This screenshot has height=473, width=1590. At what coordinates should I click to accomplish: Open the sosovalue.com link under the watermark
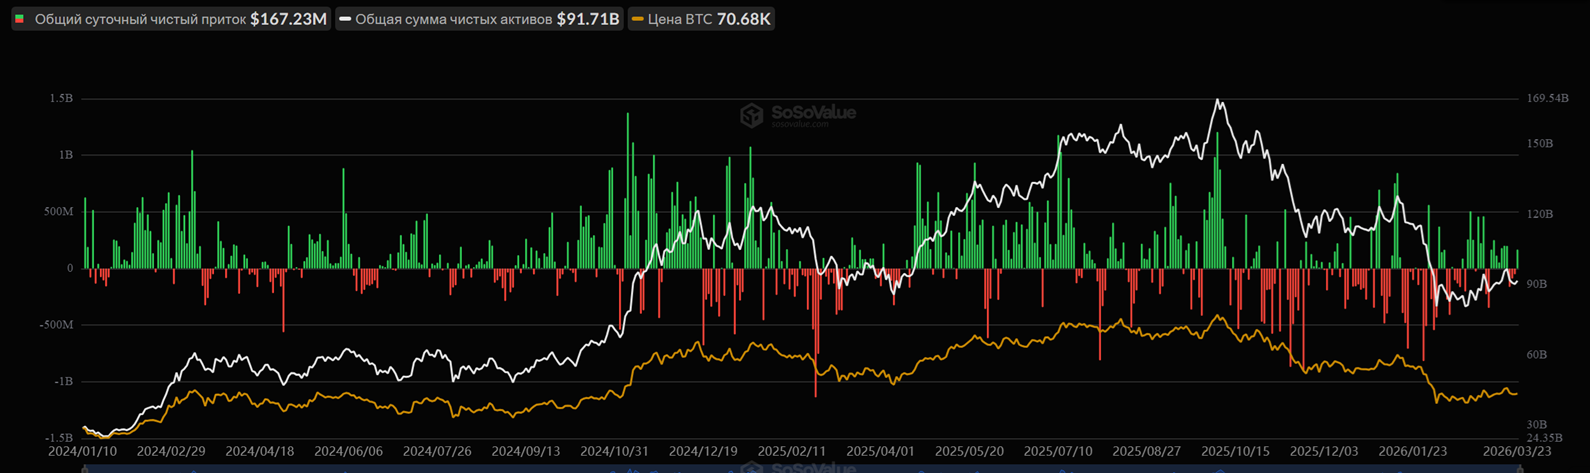coord(799,124)
